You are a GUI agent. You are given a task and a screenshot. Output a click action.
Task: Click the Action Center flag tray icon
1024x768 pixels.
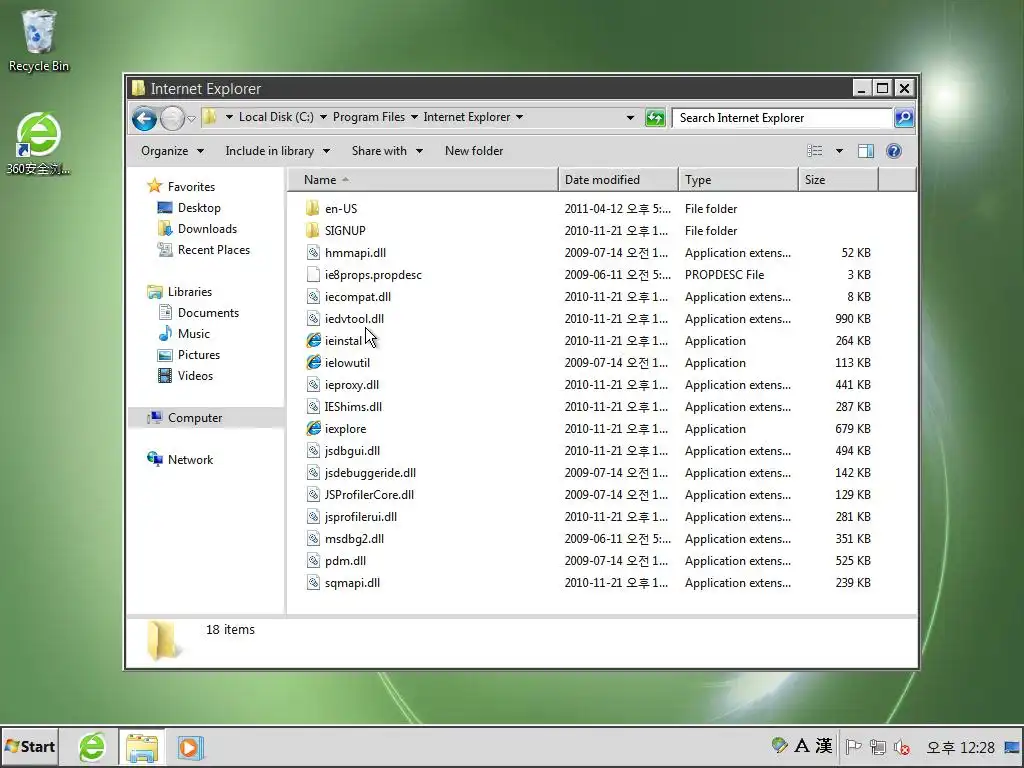pos(853,746)
